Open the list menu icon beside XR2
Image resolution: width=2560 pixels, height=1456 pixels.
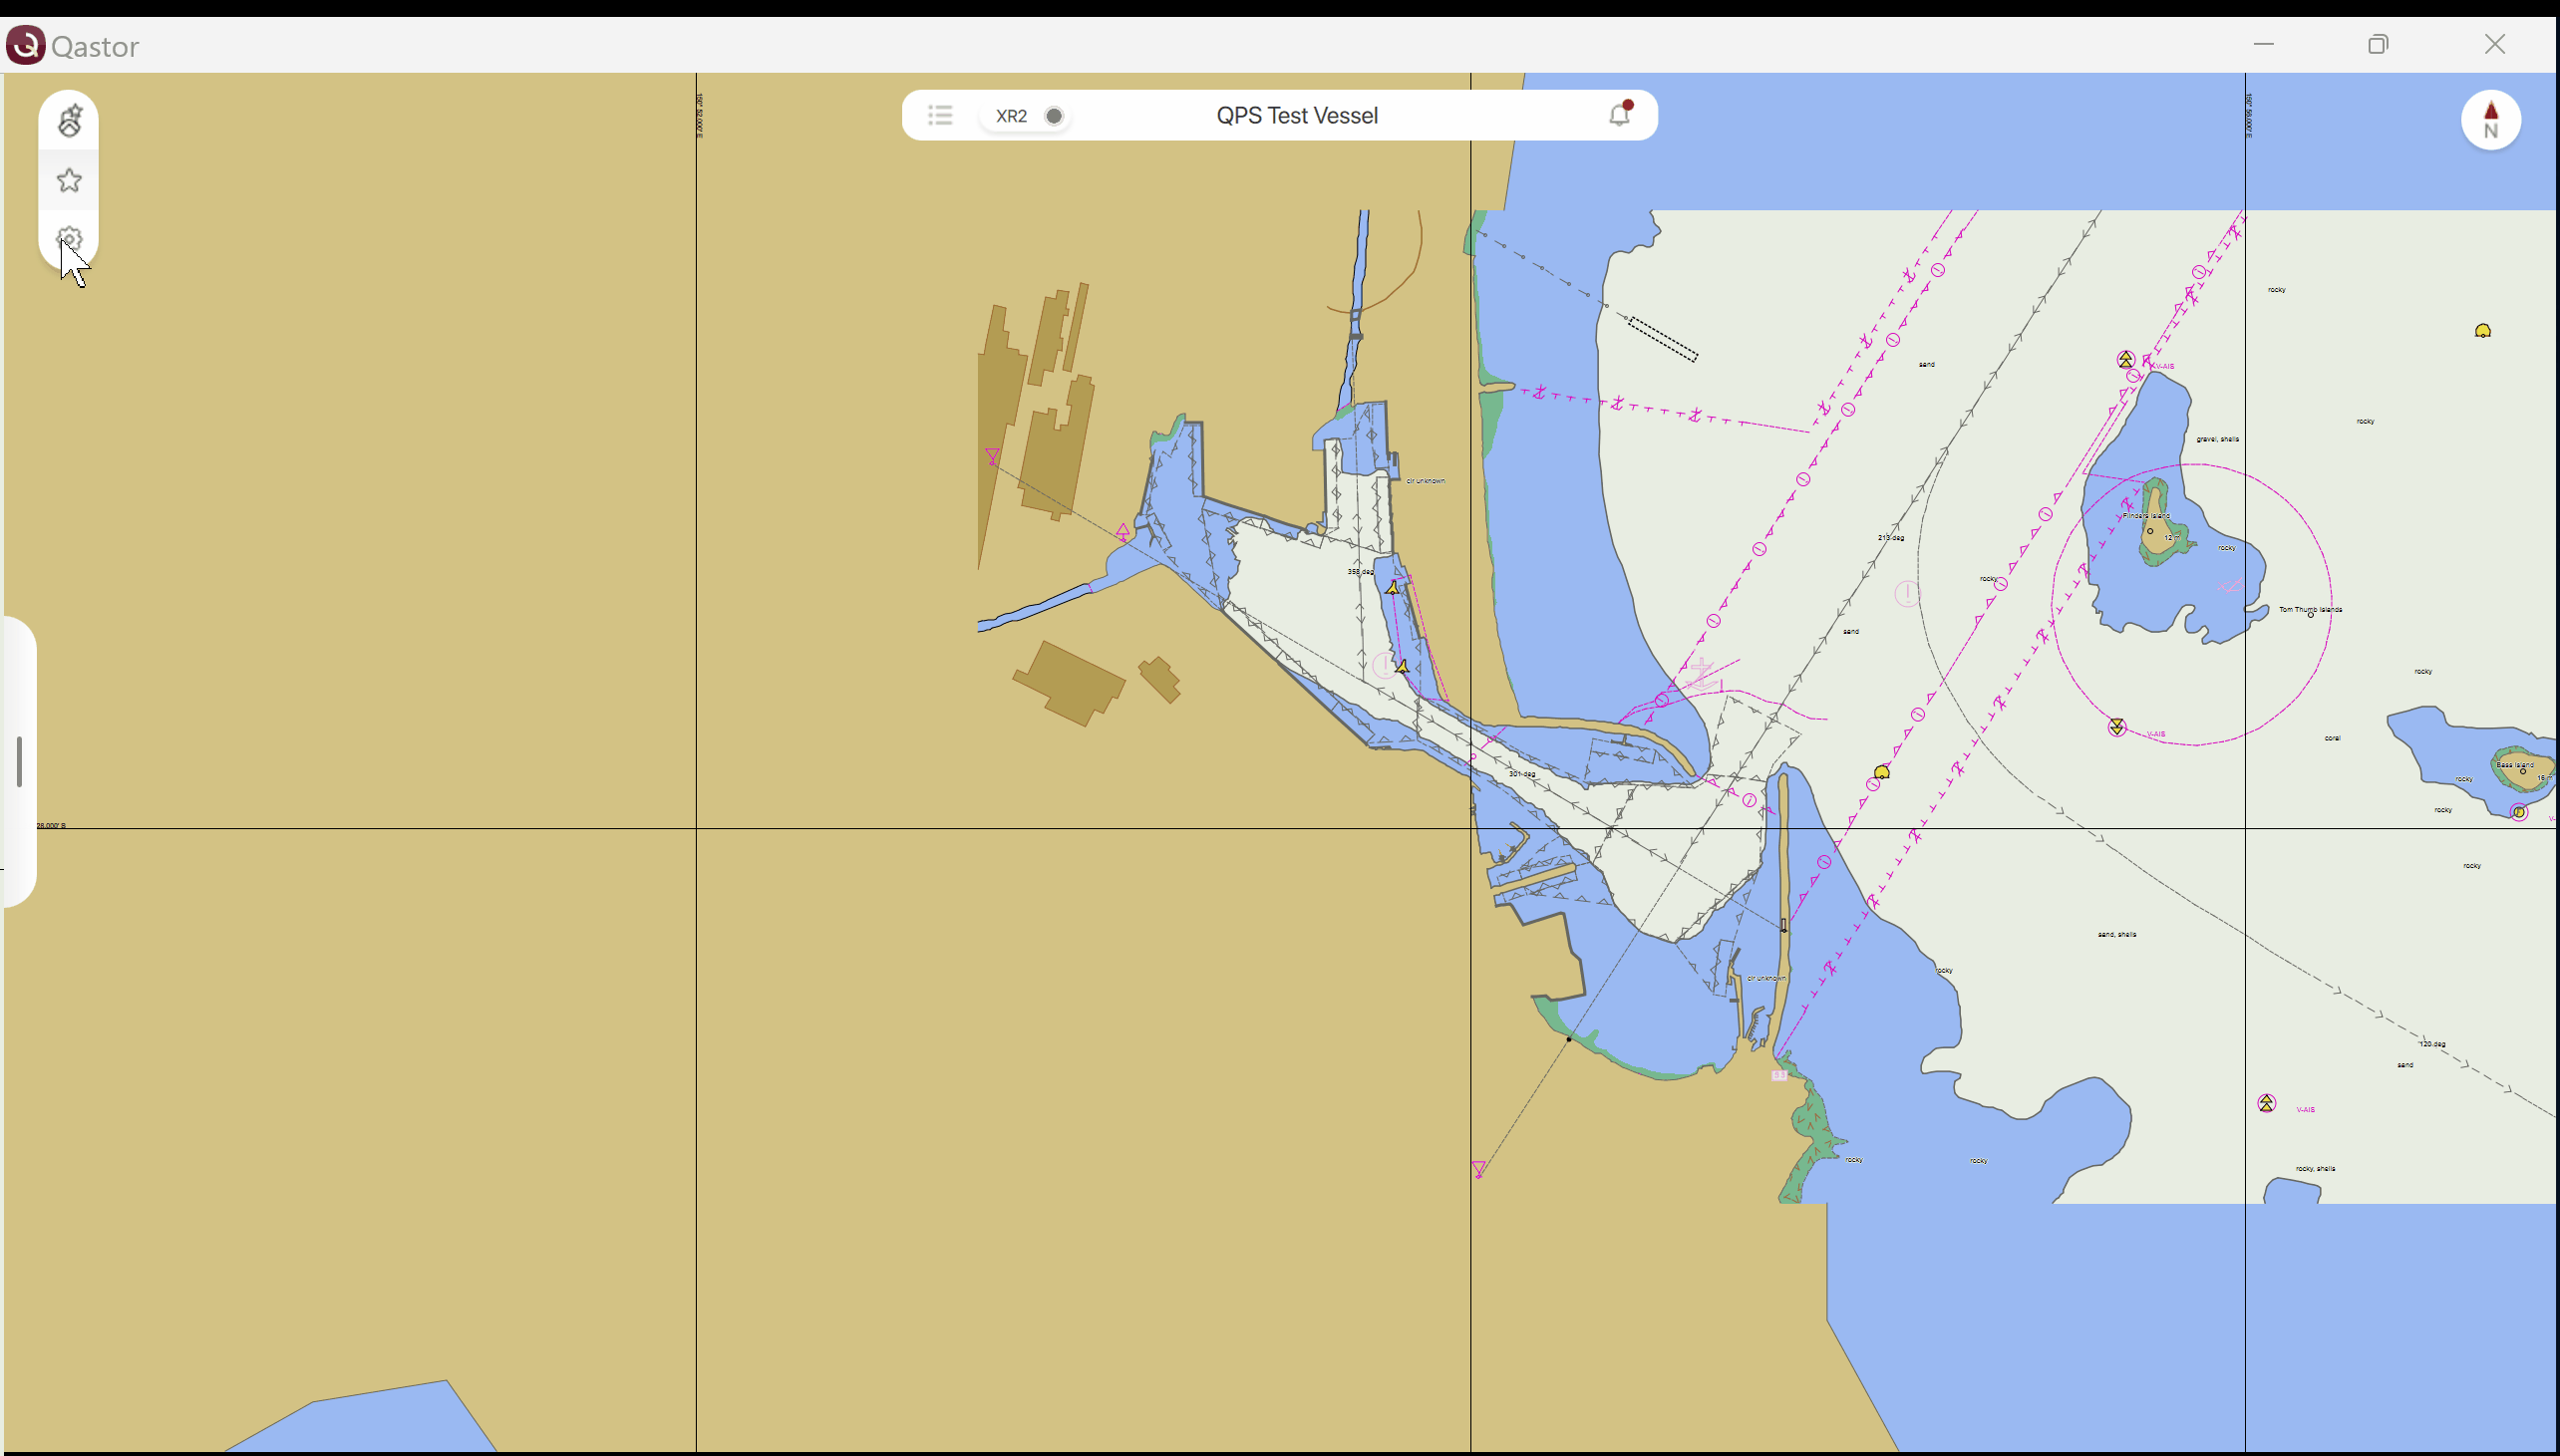[939, 115]
